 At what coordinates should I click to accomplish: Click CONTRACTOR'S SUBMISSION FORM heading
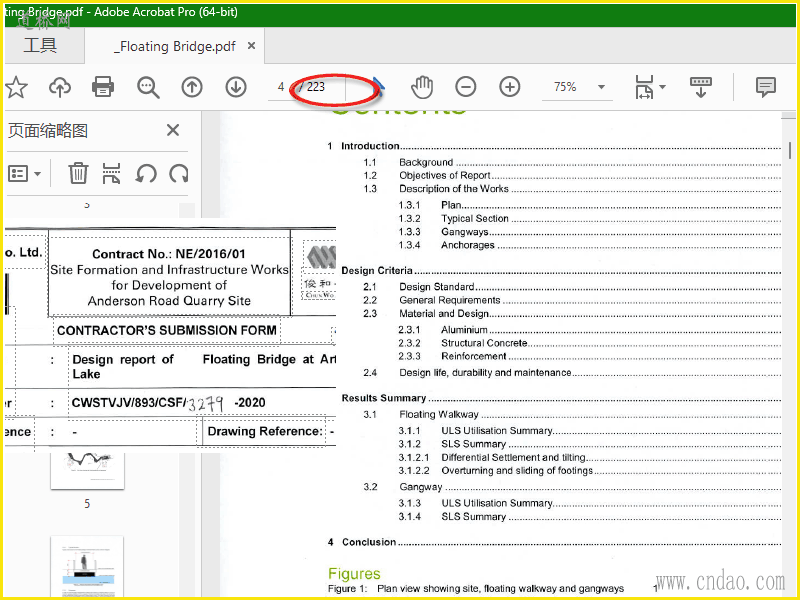pos(167,330)
